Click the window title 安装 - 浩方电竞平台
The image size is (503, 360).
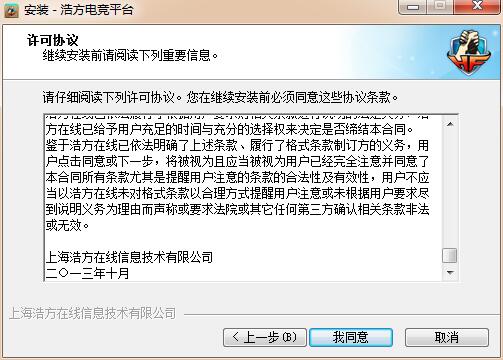(x=79, y=10)
